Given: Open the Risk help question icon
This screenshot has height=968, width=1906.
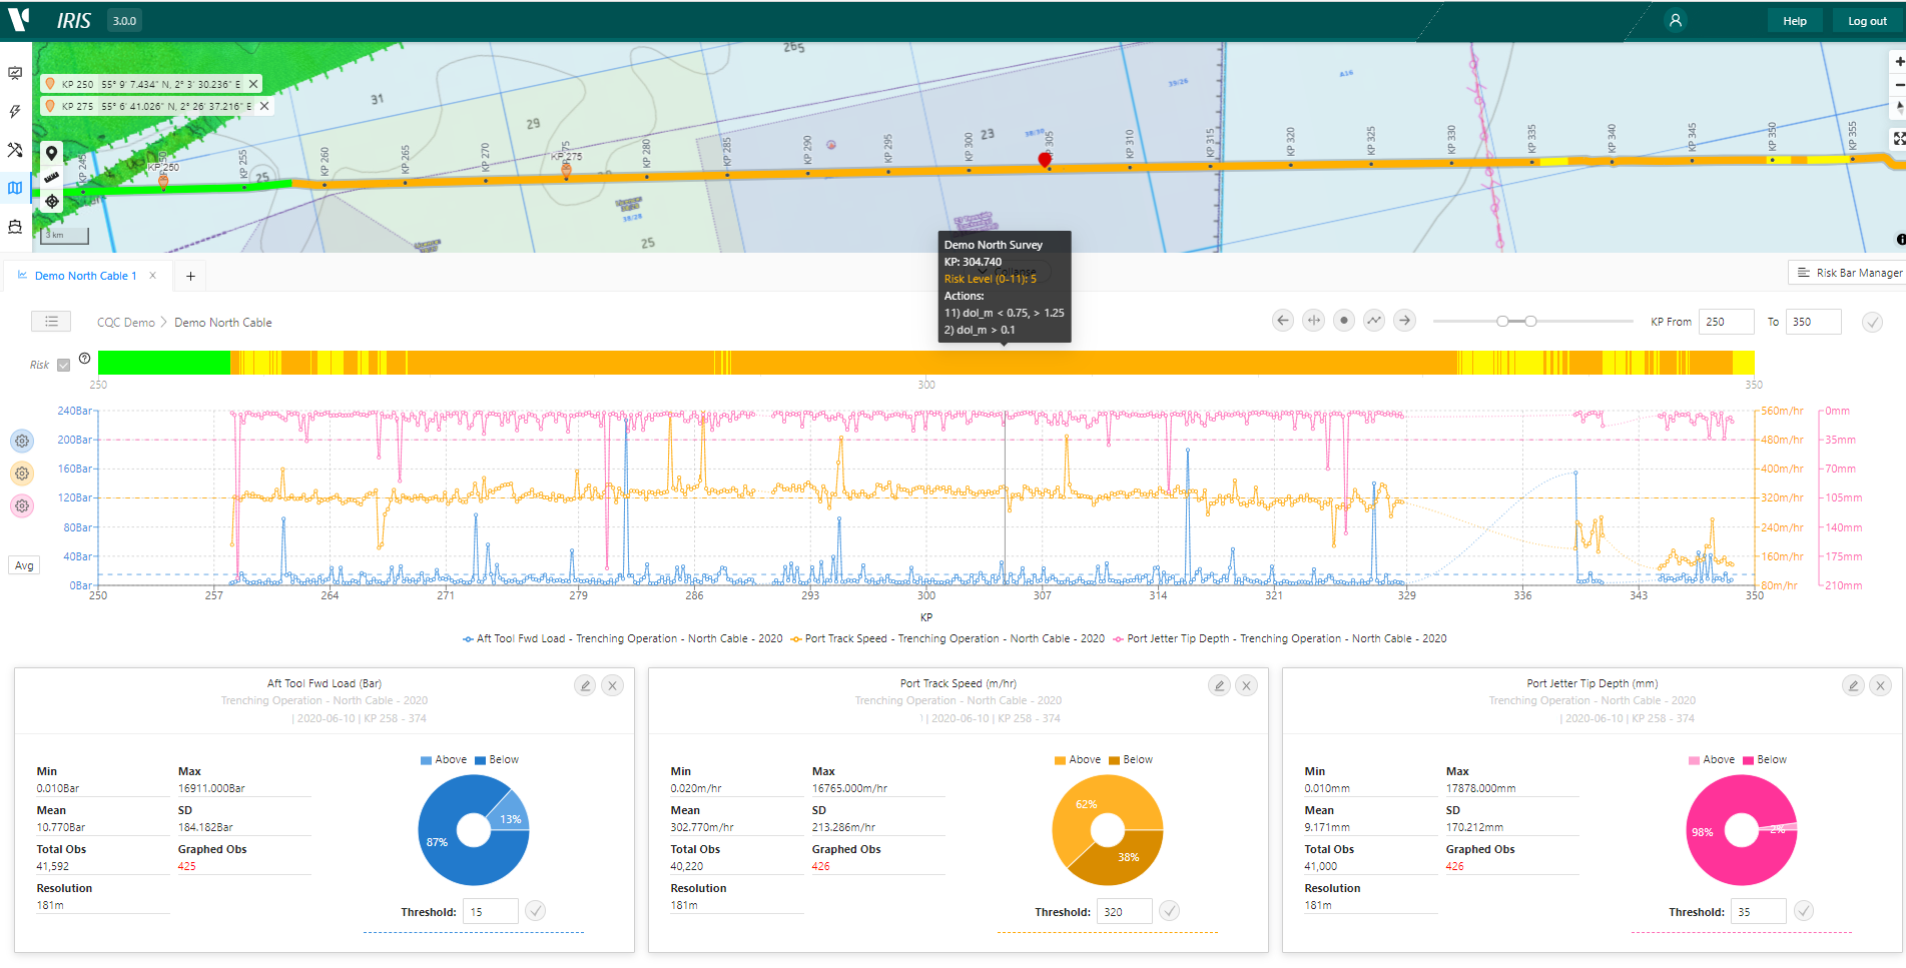Looking at the screenshot, I should pos(85,358).
